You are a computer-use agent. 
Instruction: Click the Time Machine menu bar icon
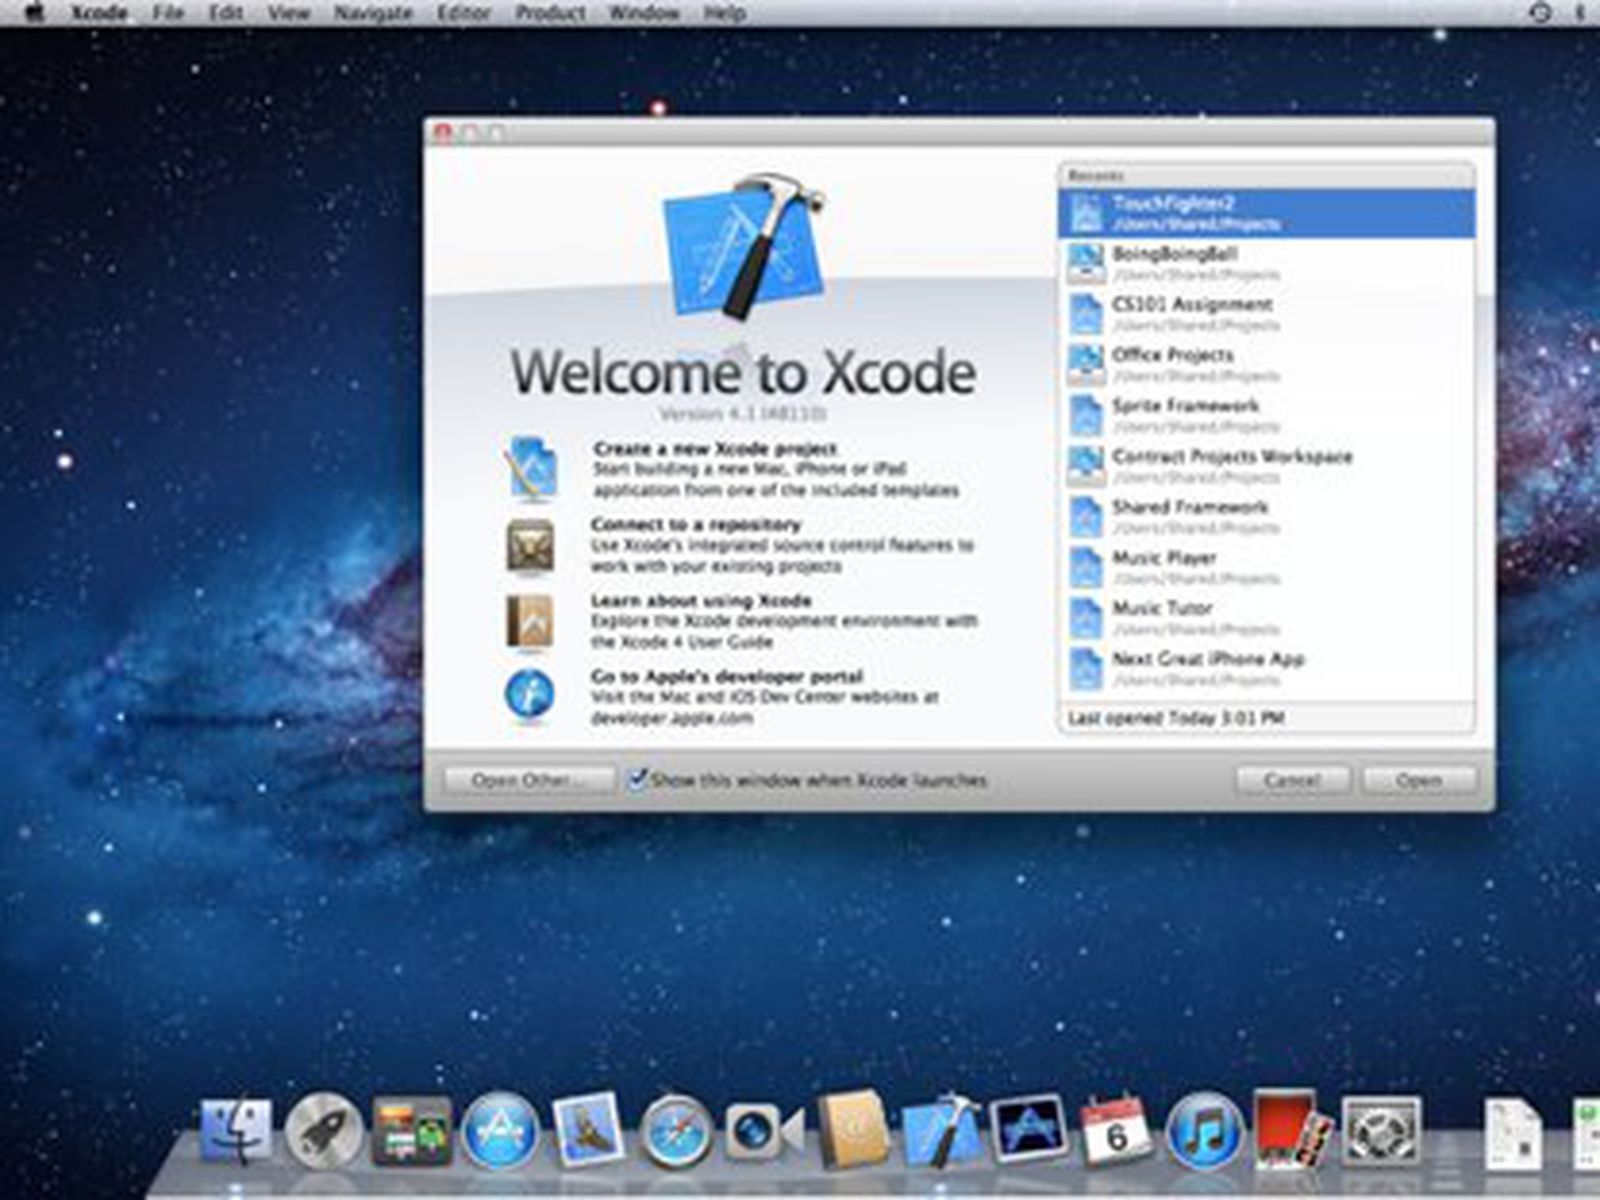(1540, 13)
